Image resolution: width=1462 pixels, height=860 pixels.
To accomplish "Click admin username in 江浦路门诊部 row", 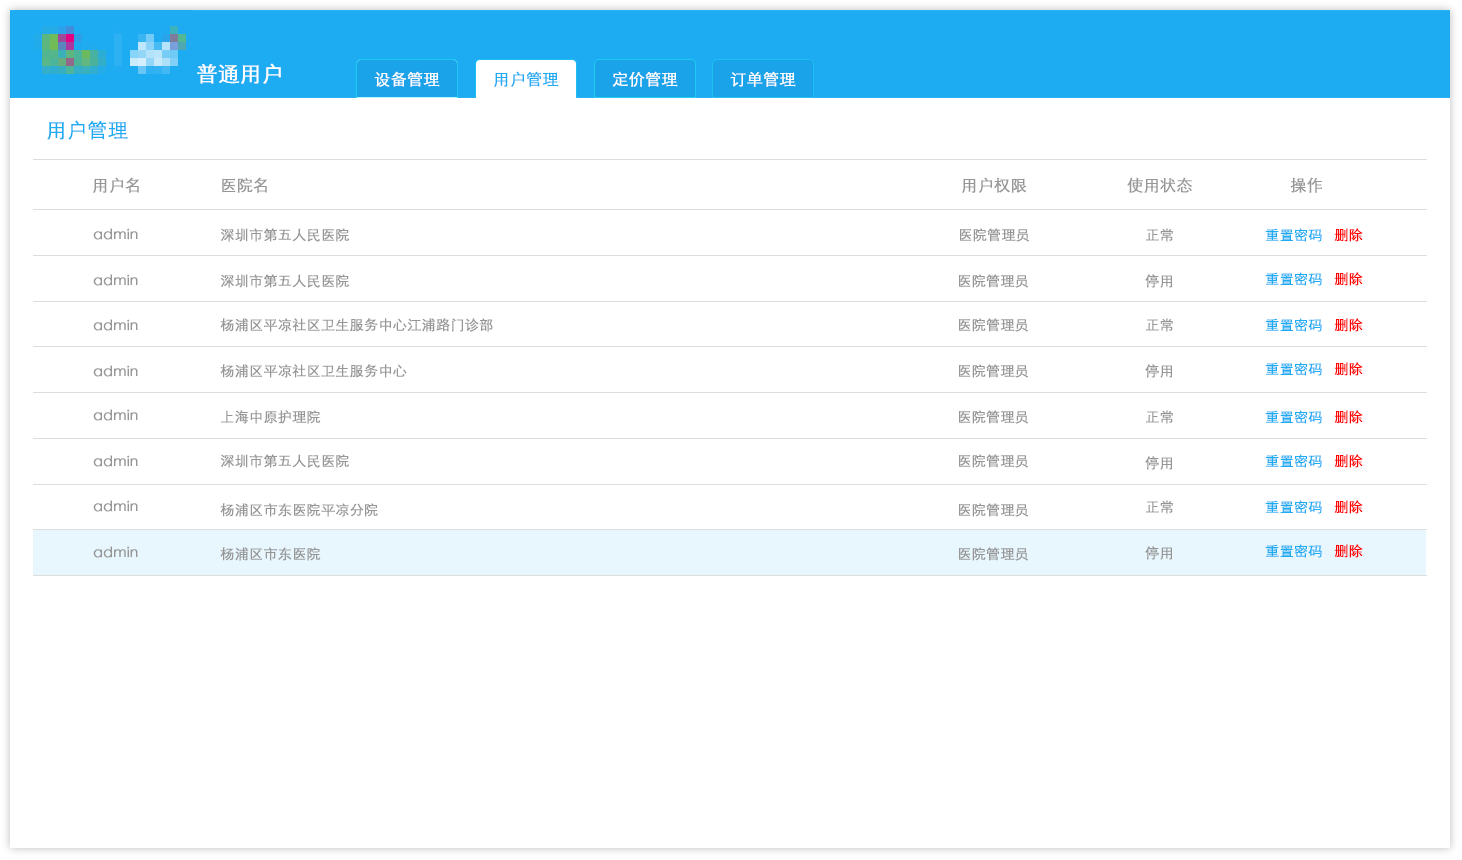I will 116,325.
